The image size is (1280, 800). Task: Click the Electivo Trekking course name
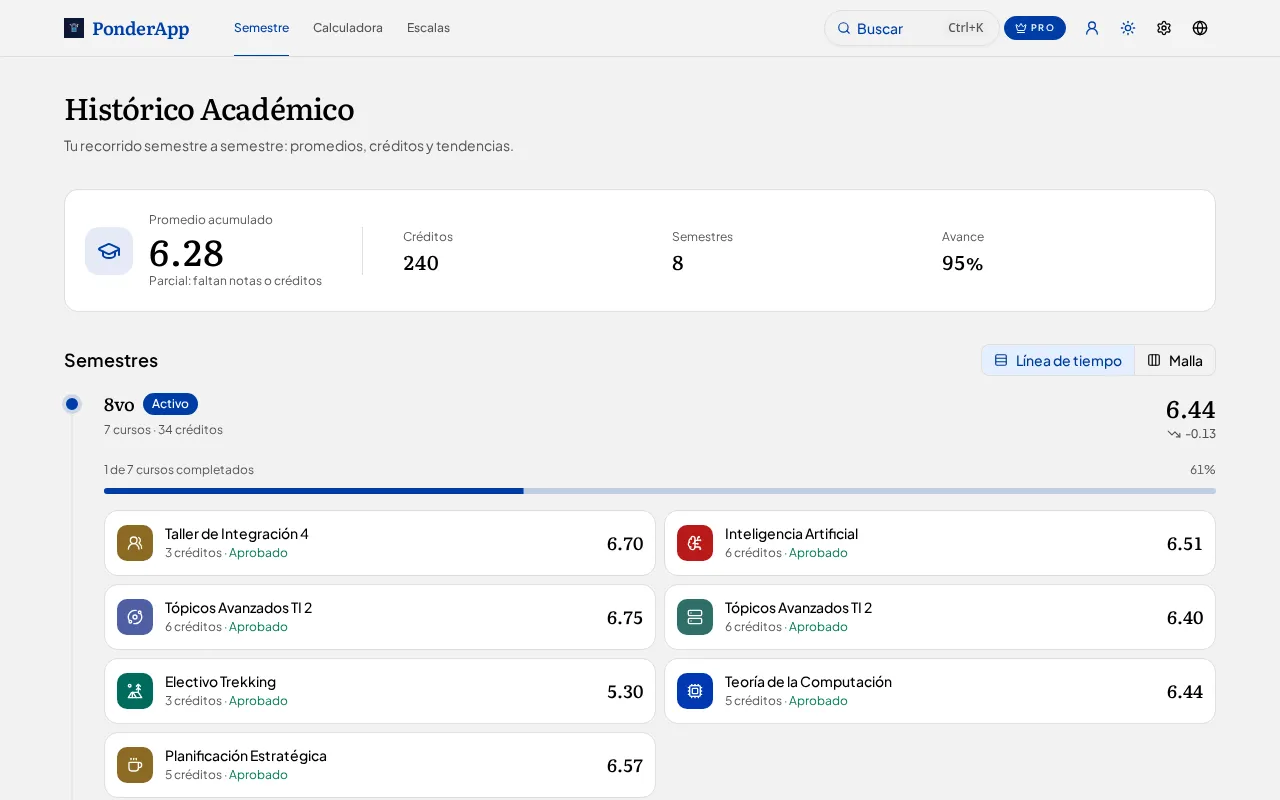[220, 682]
